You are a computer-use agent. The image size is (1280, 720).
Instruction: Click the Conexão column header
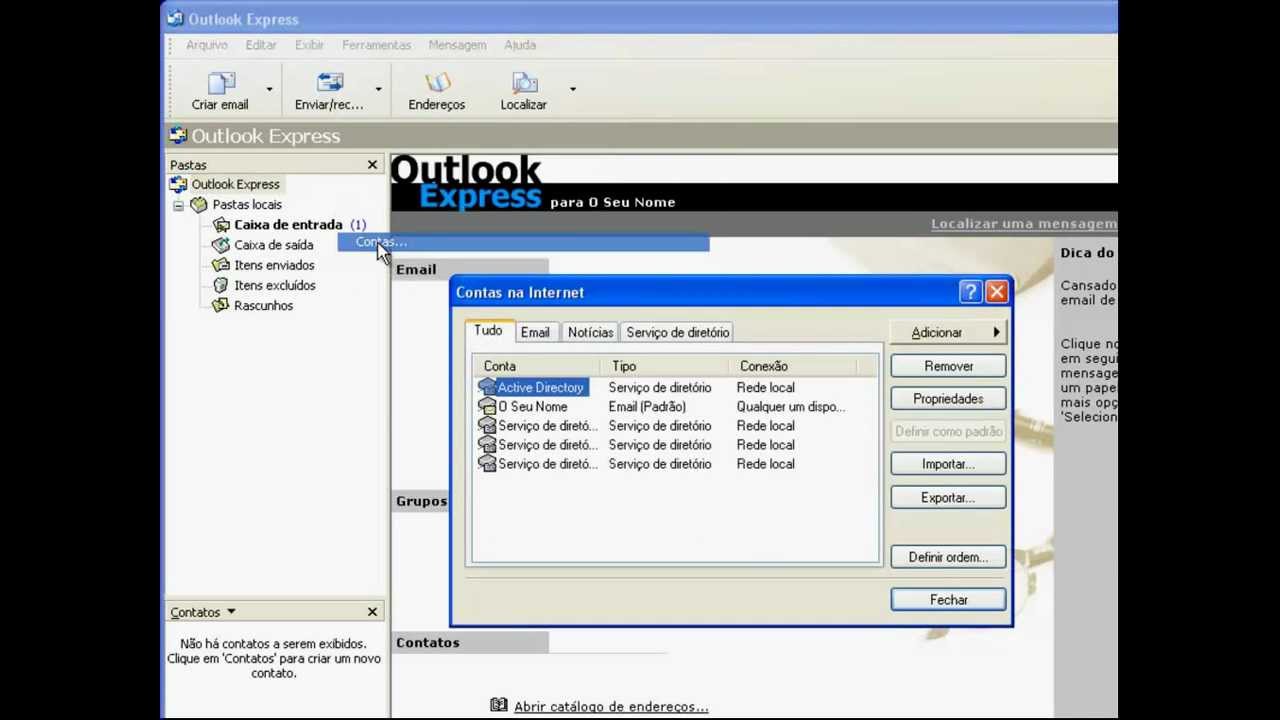coord(791,366)
